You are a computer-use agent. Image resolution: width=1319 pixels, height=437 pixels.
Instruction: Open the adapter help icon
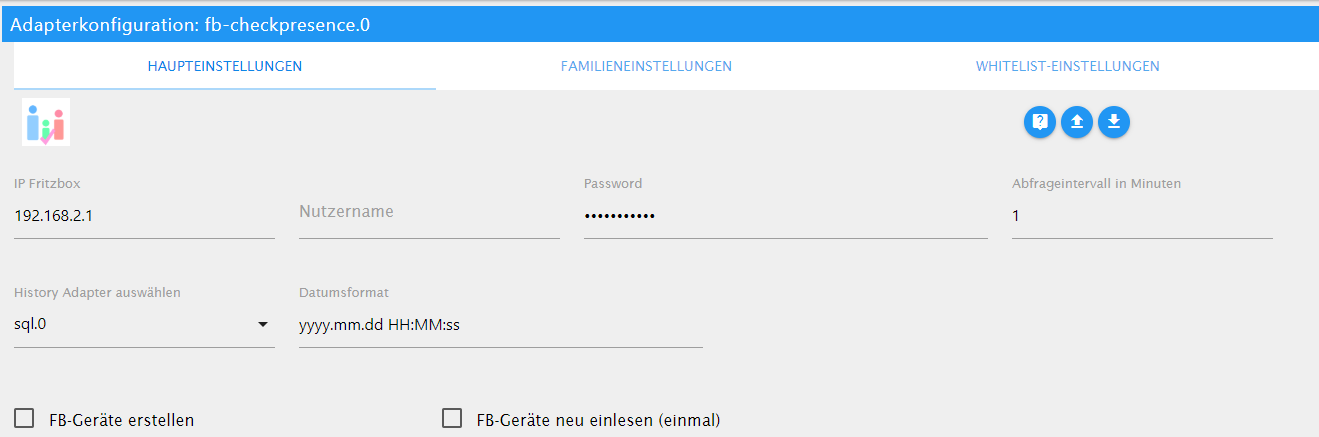(x=1040, y=122)
